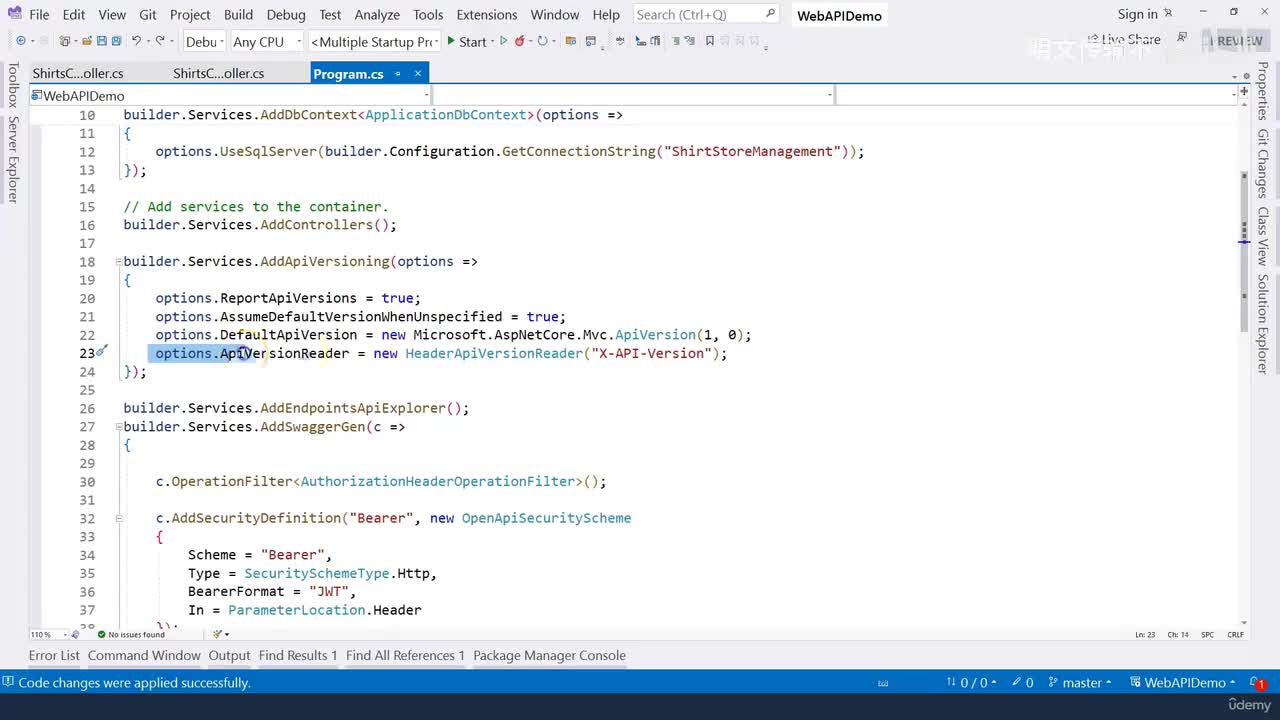Screen dimensions: 1280x720
Task: Open the Error List tab
Action: tap(54, 655)
